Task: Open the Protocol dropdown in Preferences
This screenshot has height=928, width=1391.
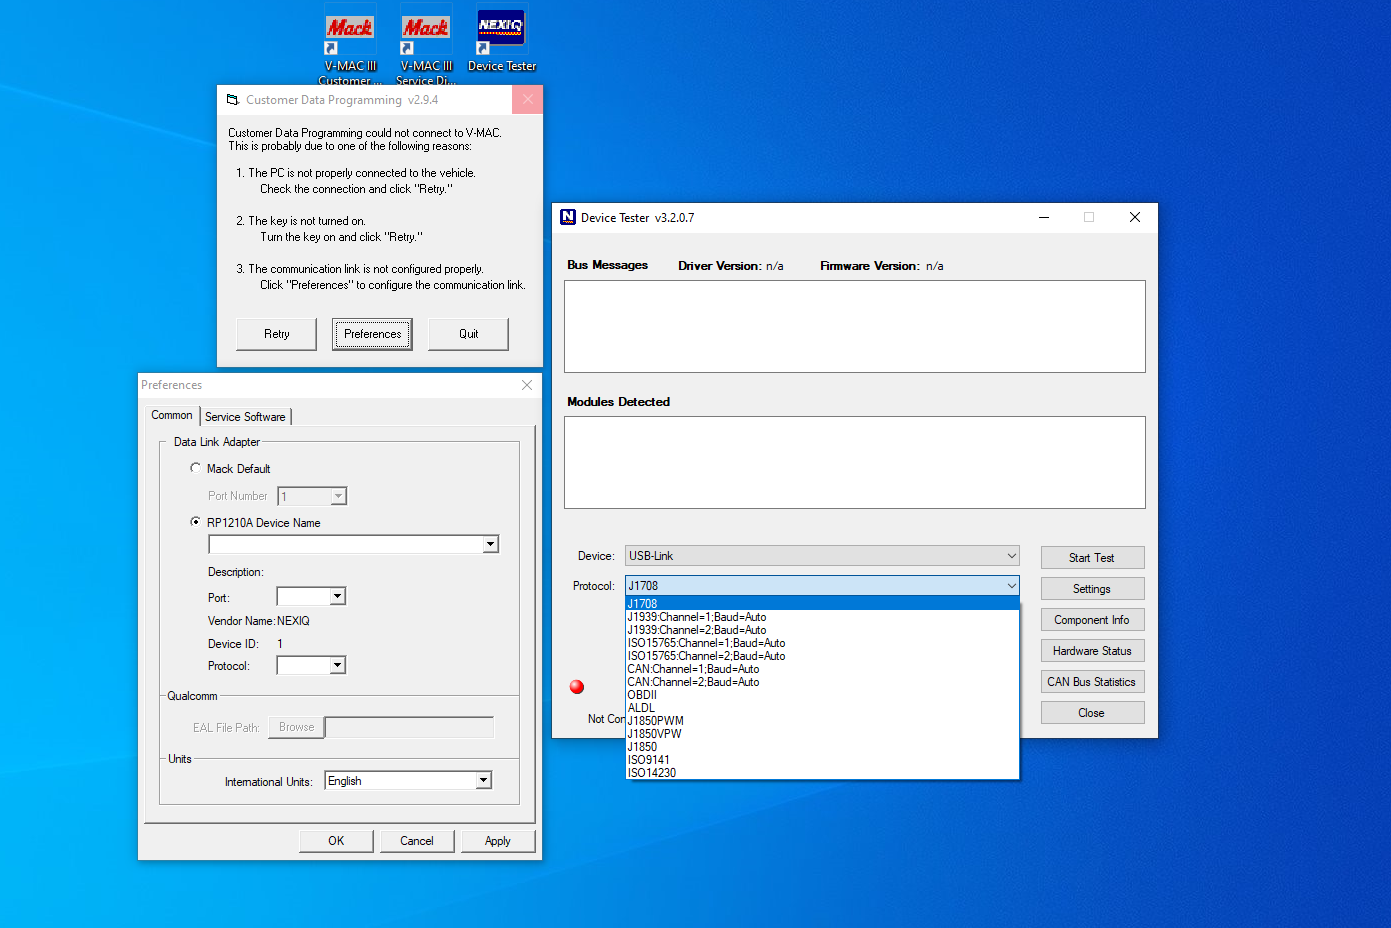Action: click(x=338, y=664)
